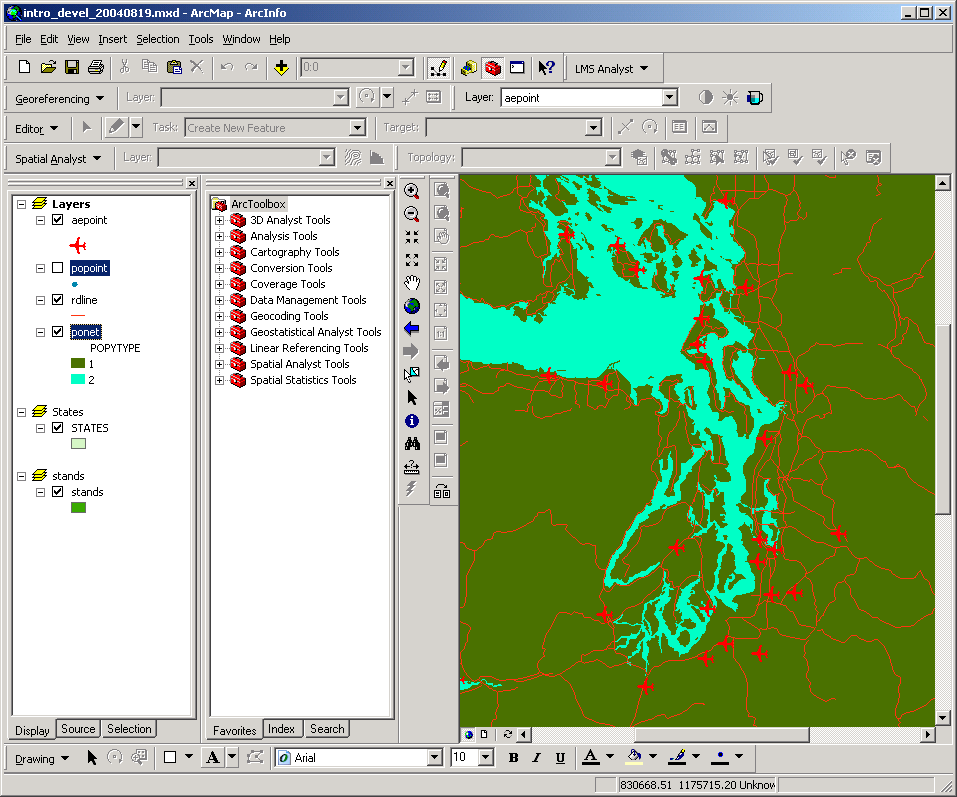This screenshot has height=797, width=957.
Task: Click the Go Back To Previous Extent arrow
Action: pos(411,327)
